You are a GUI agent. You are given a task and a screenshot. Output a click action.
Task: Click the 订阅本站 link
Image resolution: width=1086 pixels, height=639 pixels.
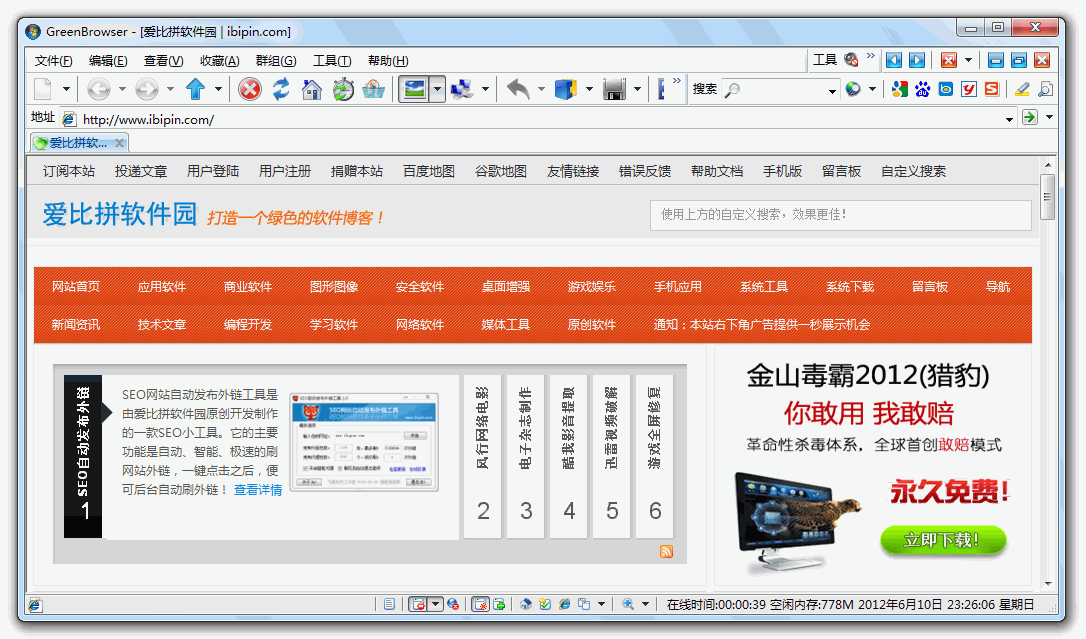click(69, 171)
